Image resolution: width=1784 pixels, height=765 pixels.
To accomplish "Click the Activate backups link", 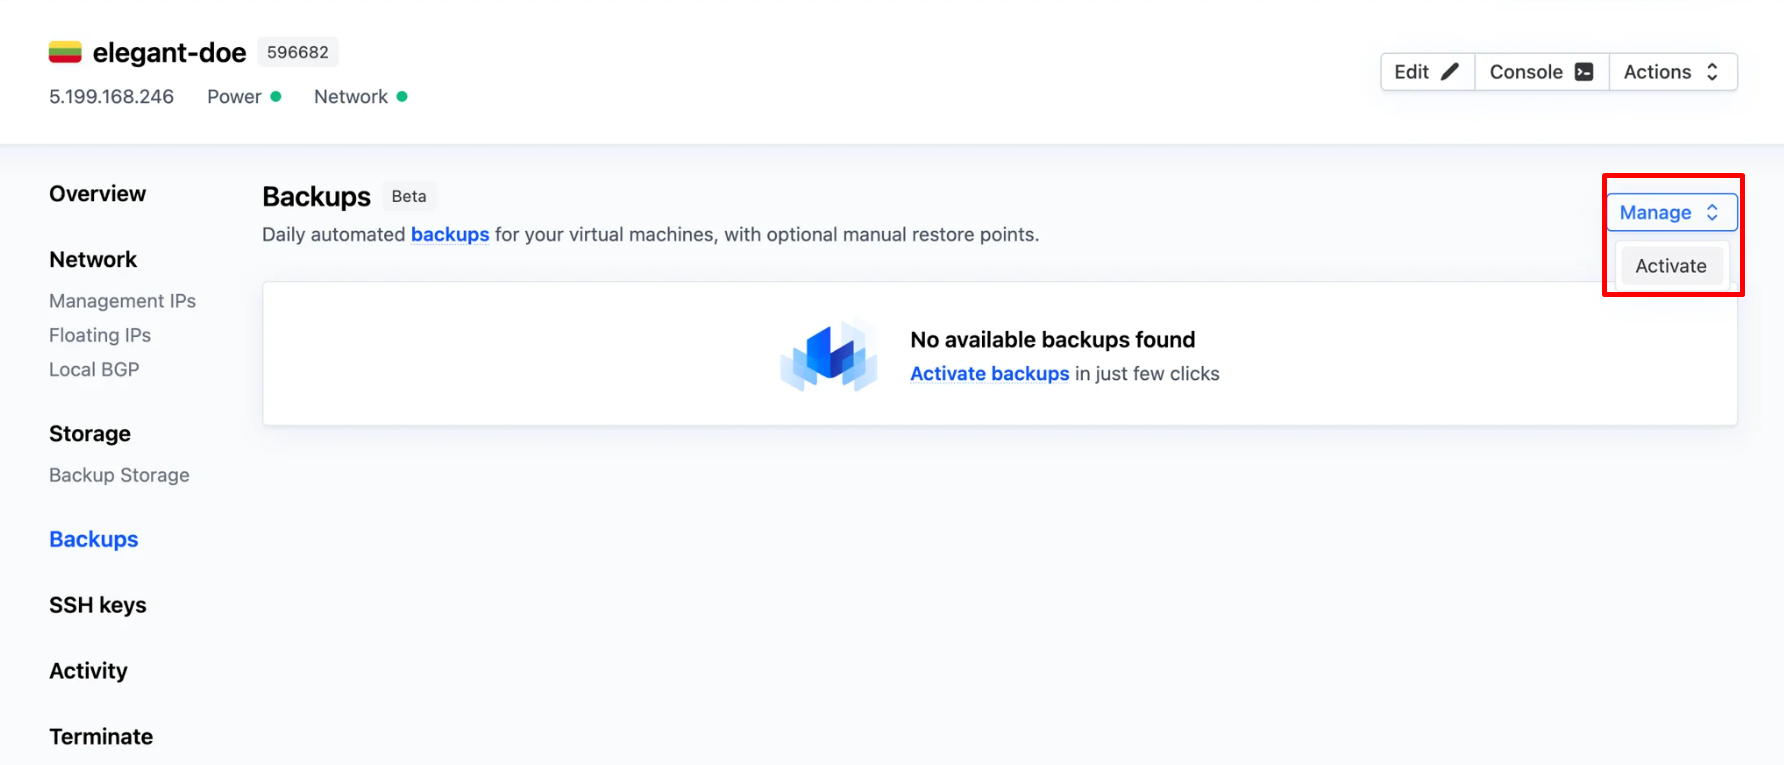I will (989, 374).
